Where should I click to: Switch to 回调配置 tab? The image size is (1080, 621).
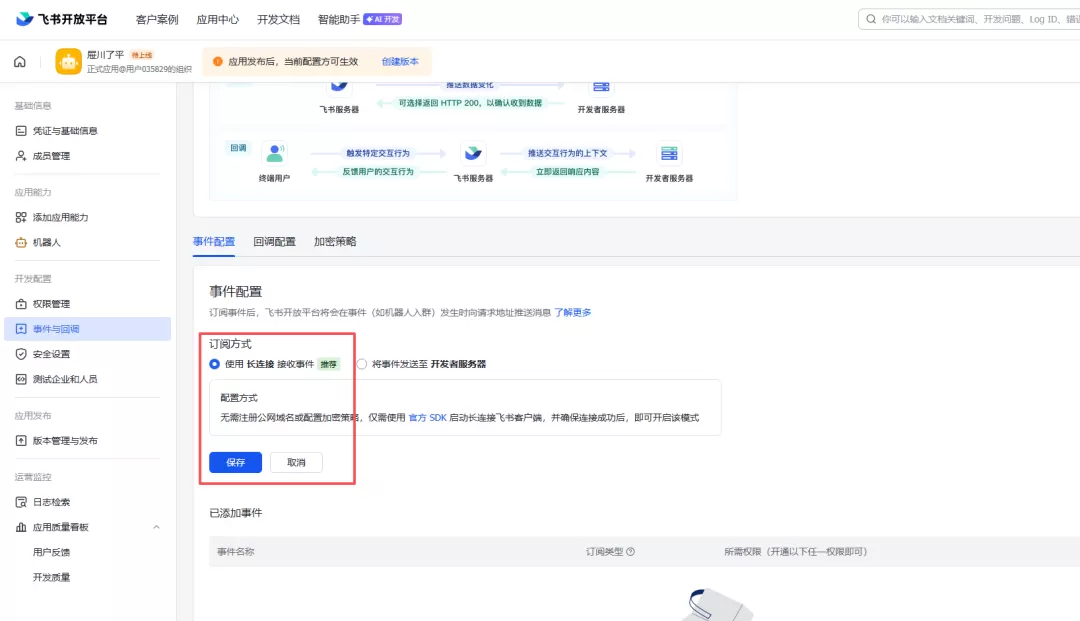click(274, 242)
